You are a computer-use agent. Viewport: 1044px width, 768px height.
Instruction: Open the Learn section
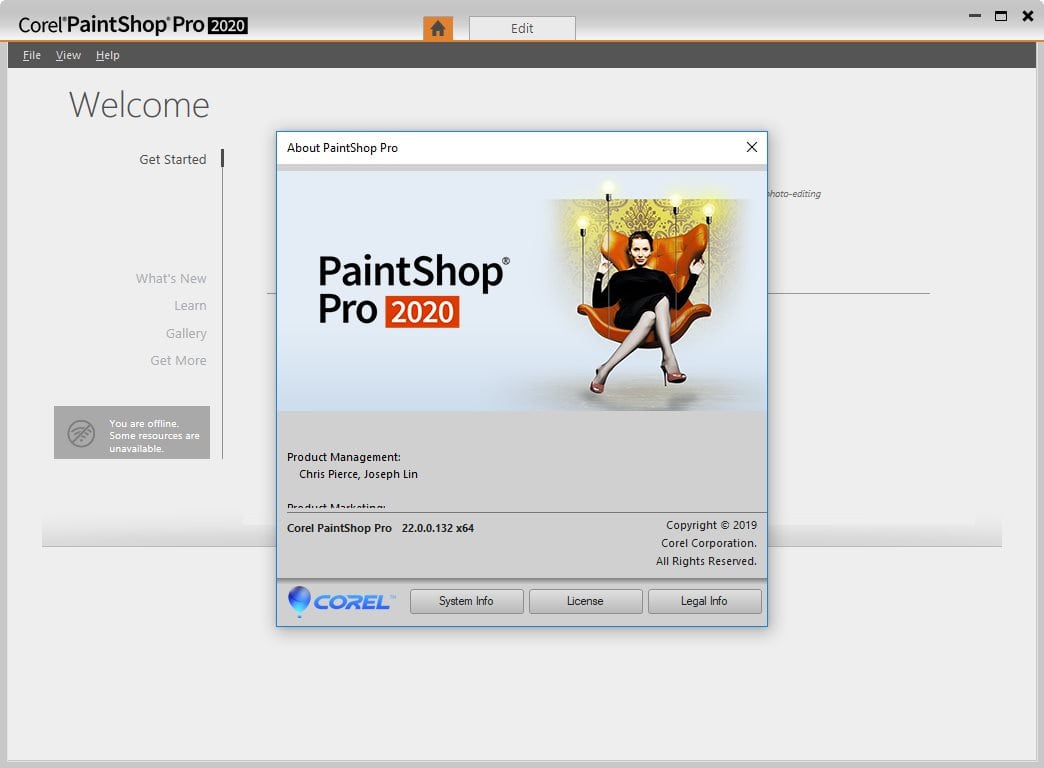[x=190, y=305]
